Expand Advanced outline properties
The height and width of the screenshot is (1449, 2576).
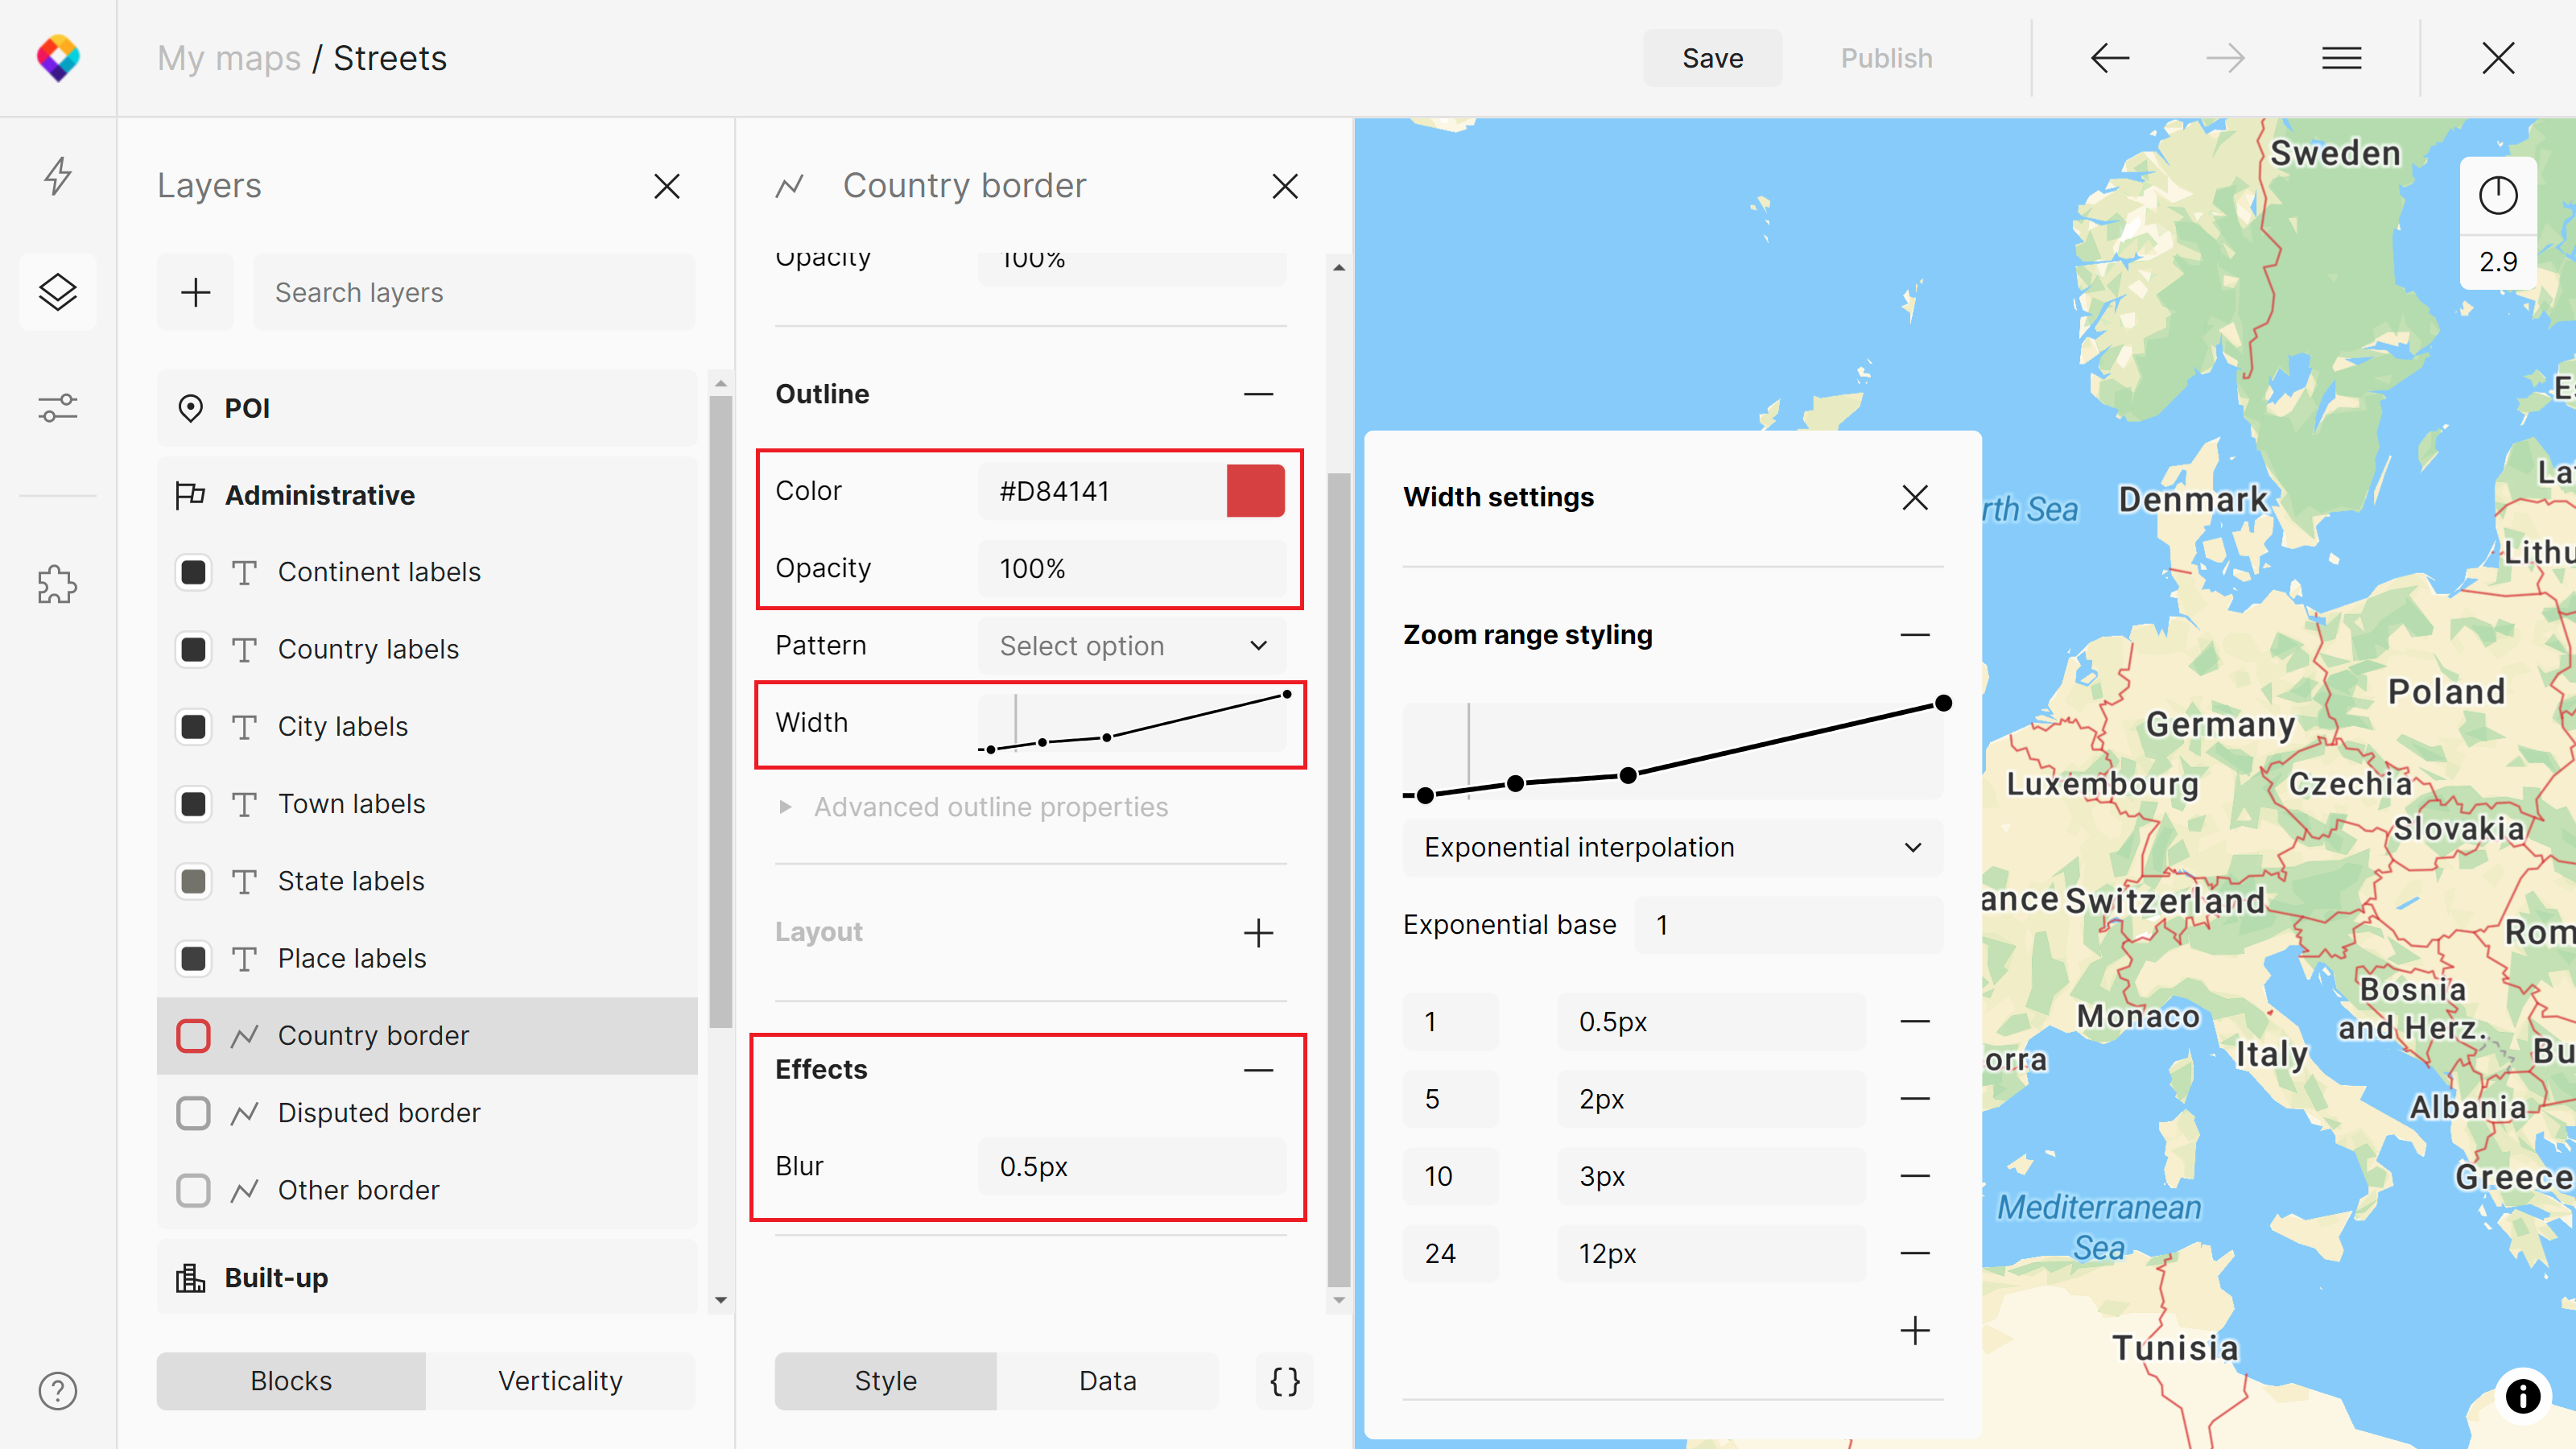click(989, 807)
